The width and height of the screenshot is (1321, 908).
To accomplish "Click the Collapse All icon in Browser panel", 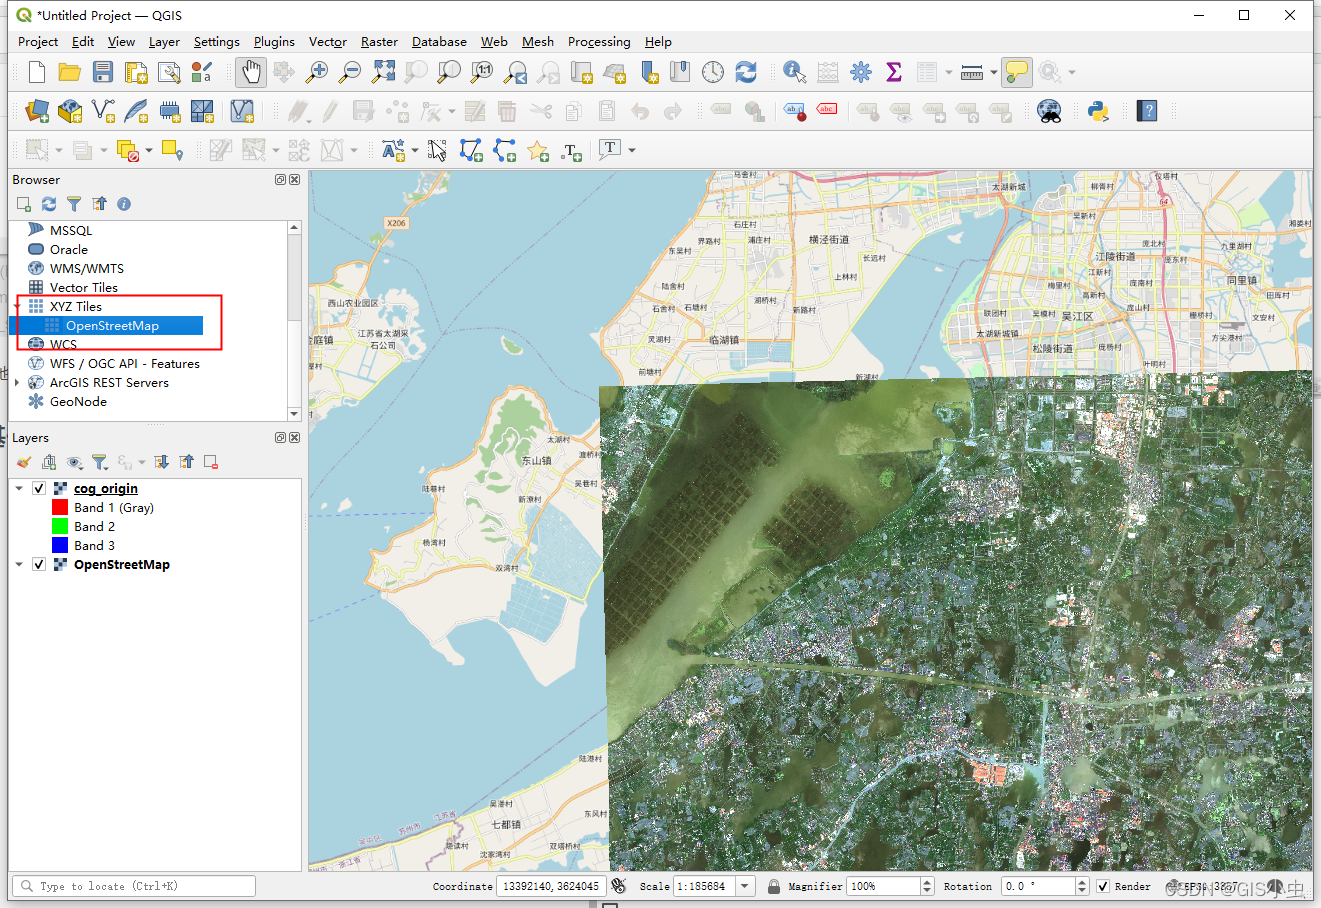I will pyautogui.click(x=99, y=204).
